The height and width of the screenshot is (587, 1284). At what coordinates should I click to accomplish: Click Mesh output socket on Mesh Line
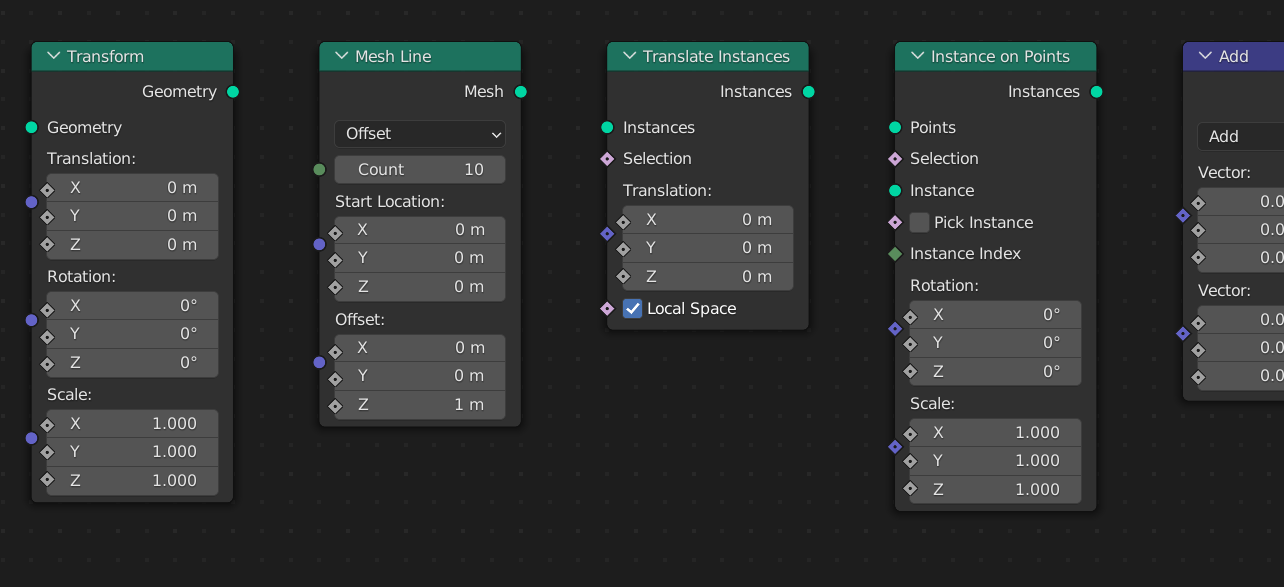click(x=521, y=92)
